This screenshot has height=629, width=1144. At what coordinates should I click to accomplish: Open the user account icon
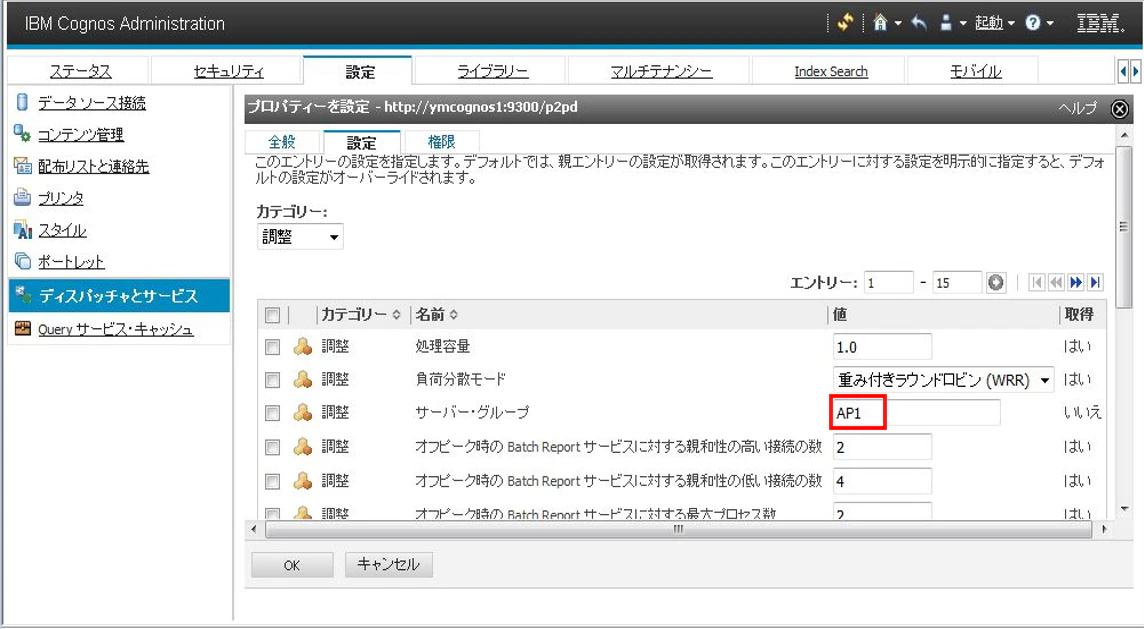pyautogui.click(x=946, y=23)
